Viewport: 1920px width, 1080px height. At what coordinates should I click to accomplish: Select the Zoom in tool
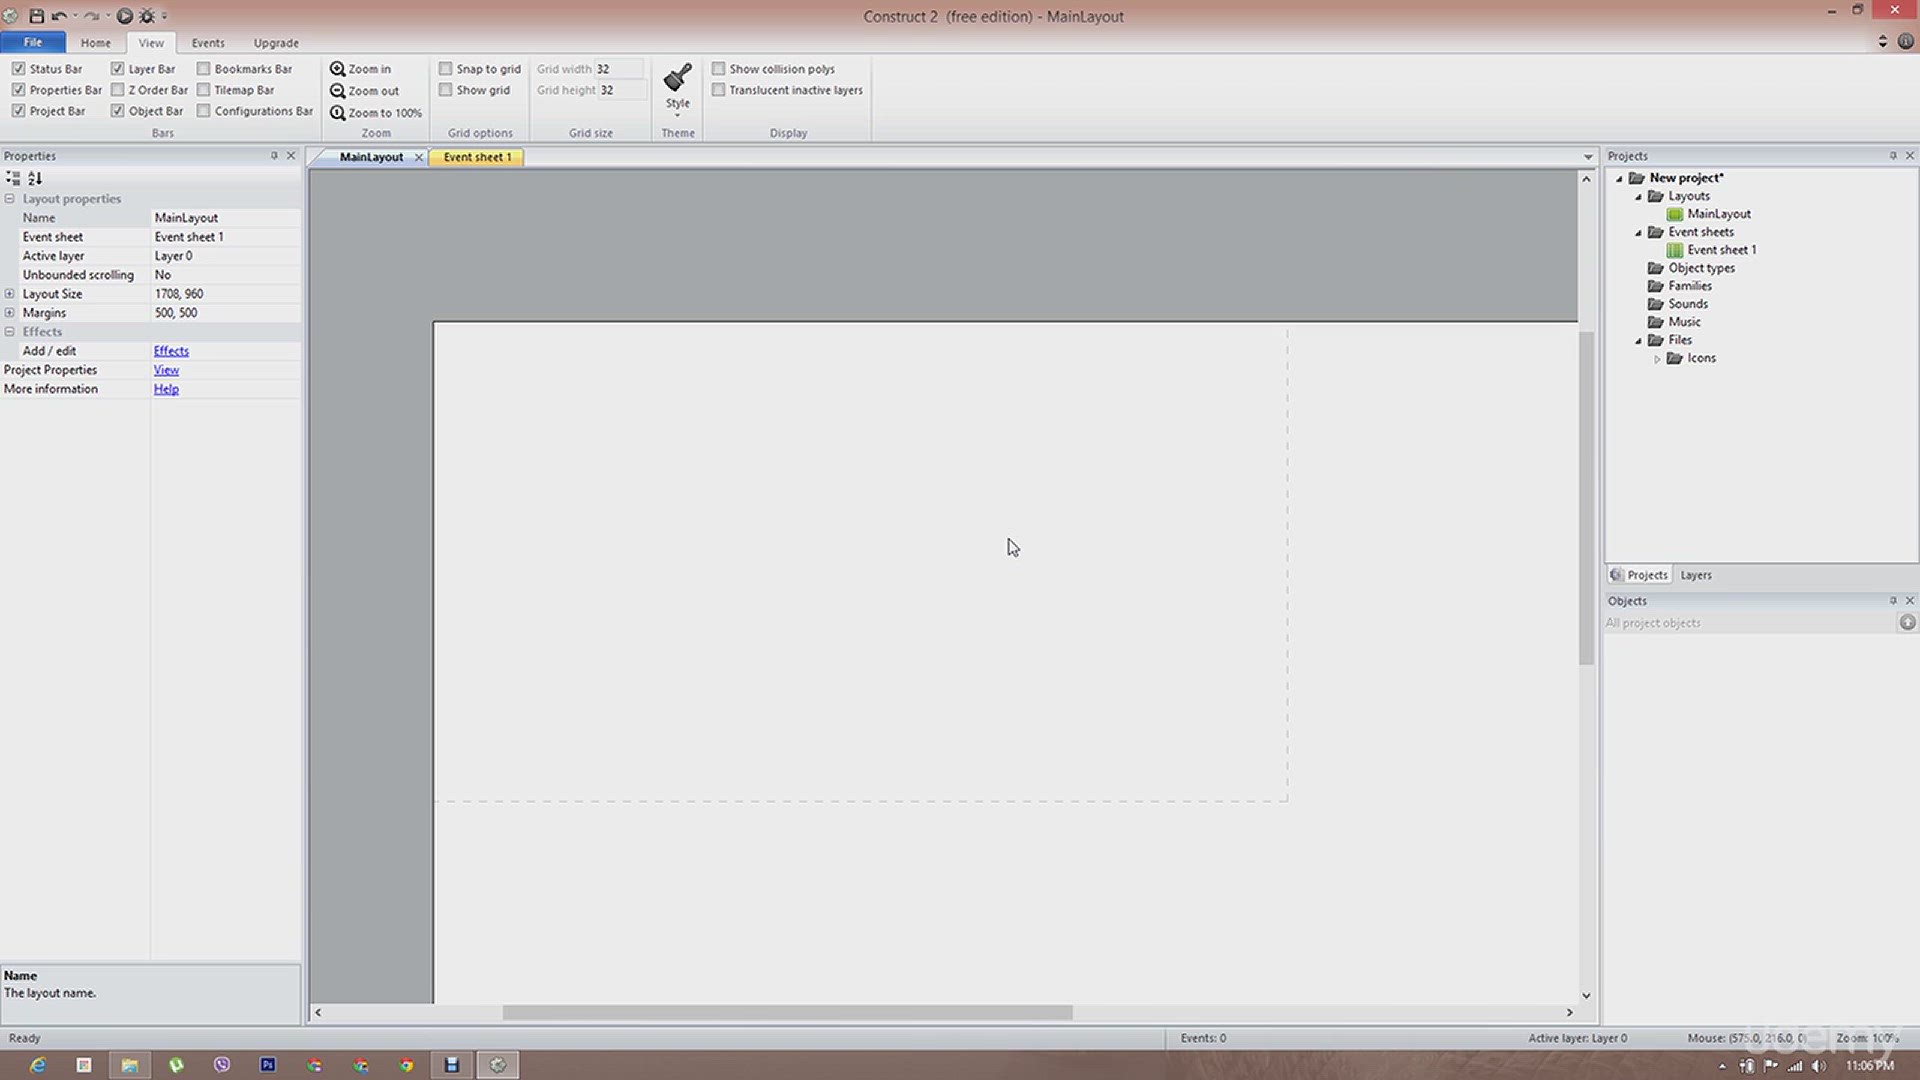click(363, 68)
